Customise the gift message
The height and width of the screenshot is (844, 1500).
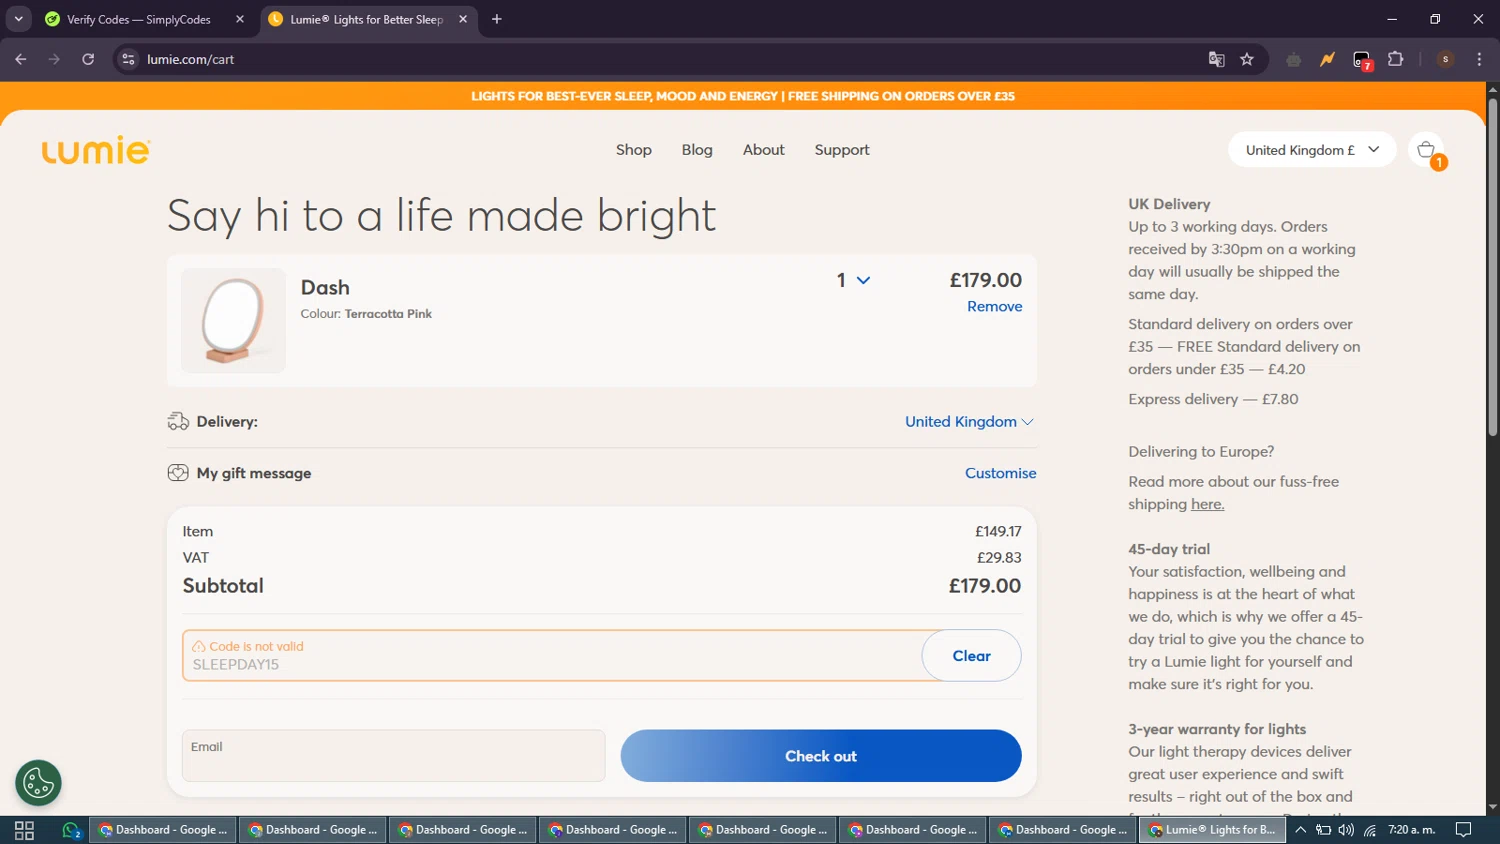pos(1000,473)
